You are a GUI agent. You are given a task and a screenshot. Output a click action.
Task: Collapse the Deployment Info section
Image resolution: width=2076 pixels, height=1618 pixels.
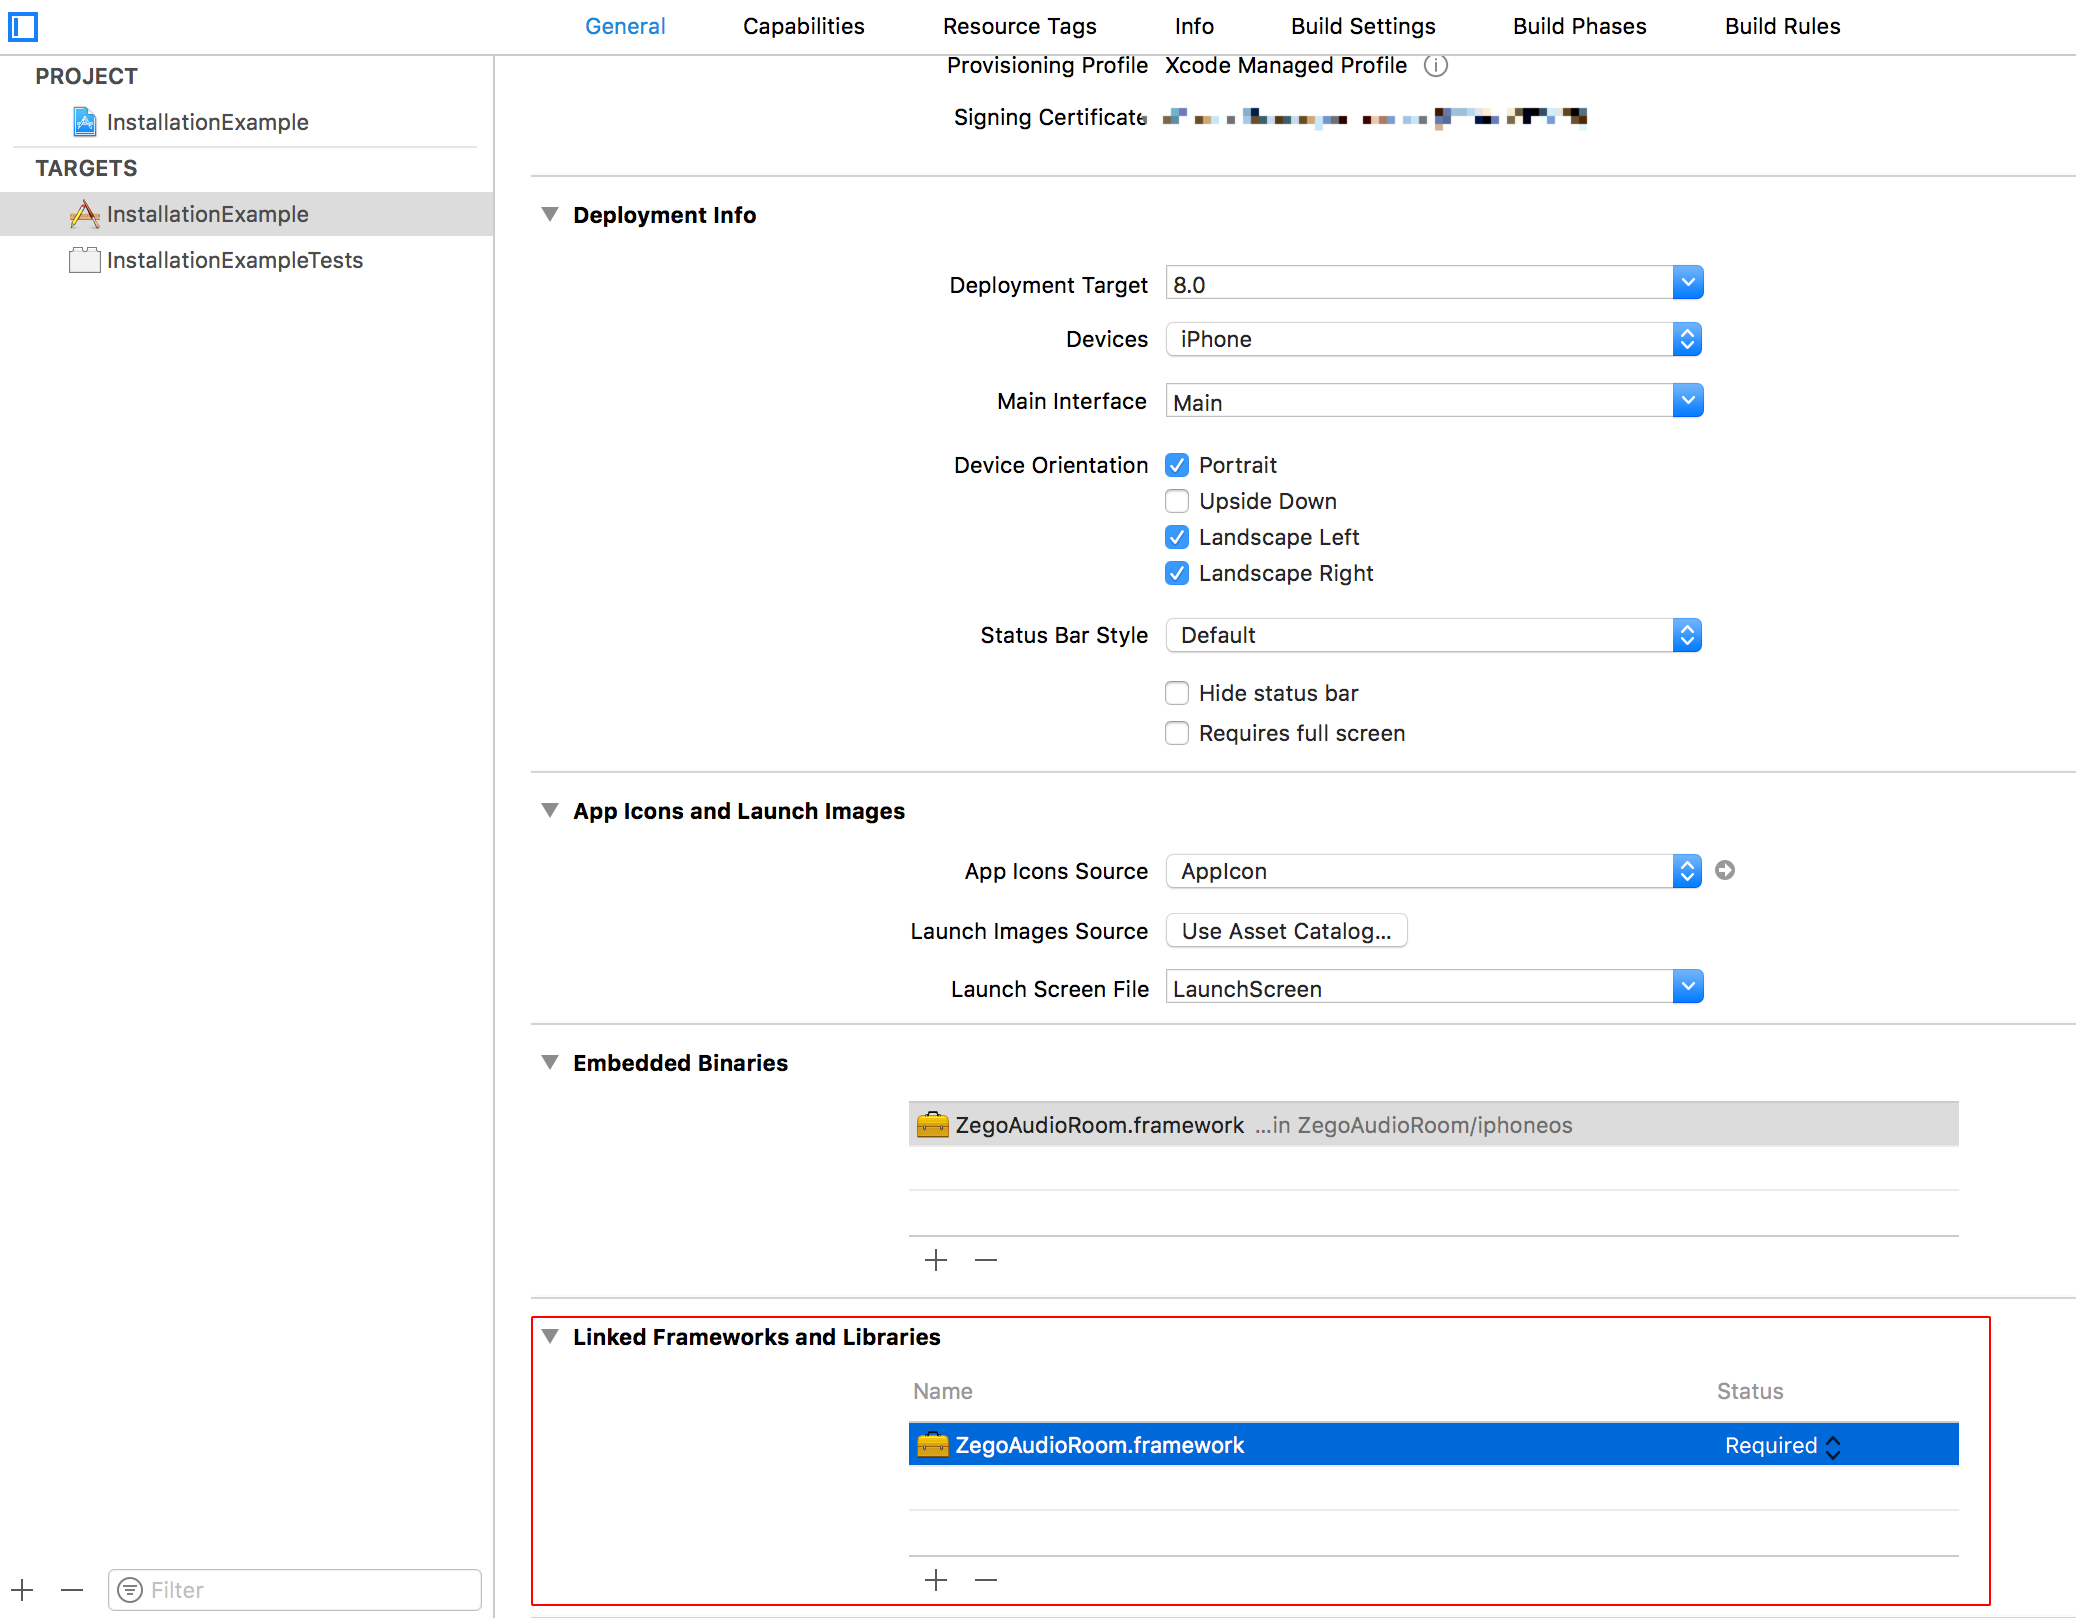click(550, 215)
